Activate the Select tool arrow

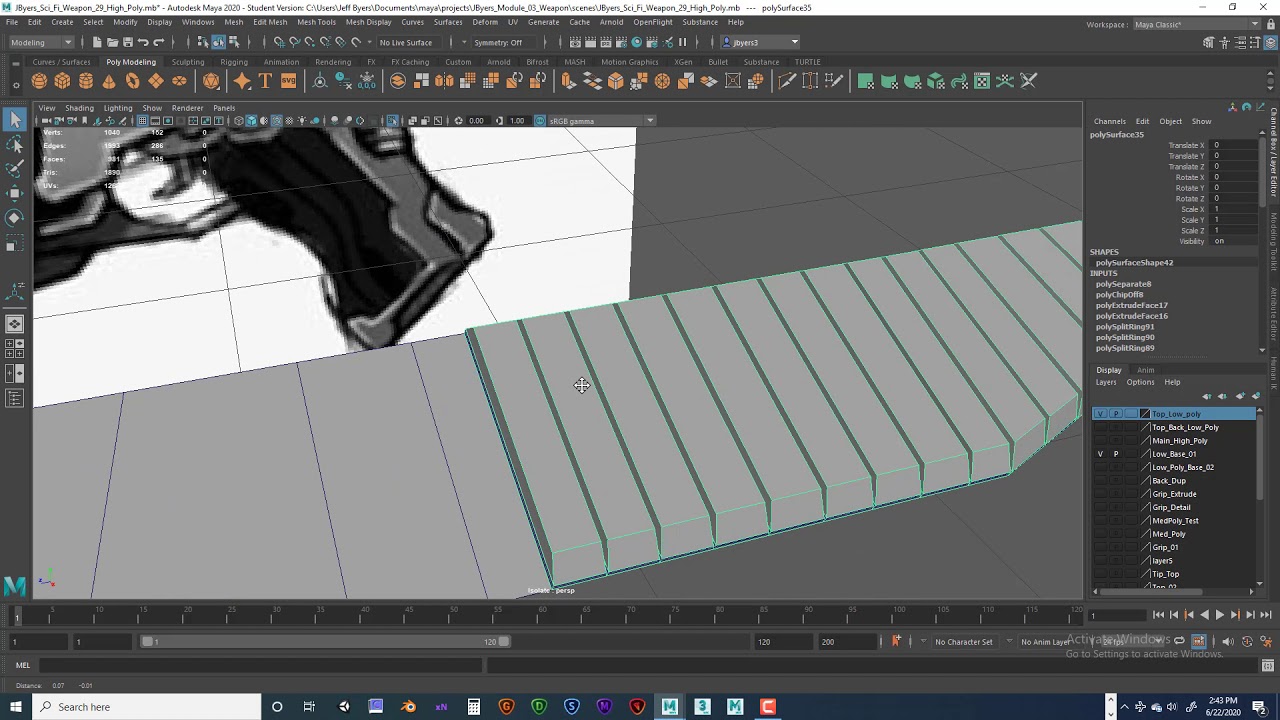coord(14,120)
